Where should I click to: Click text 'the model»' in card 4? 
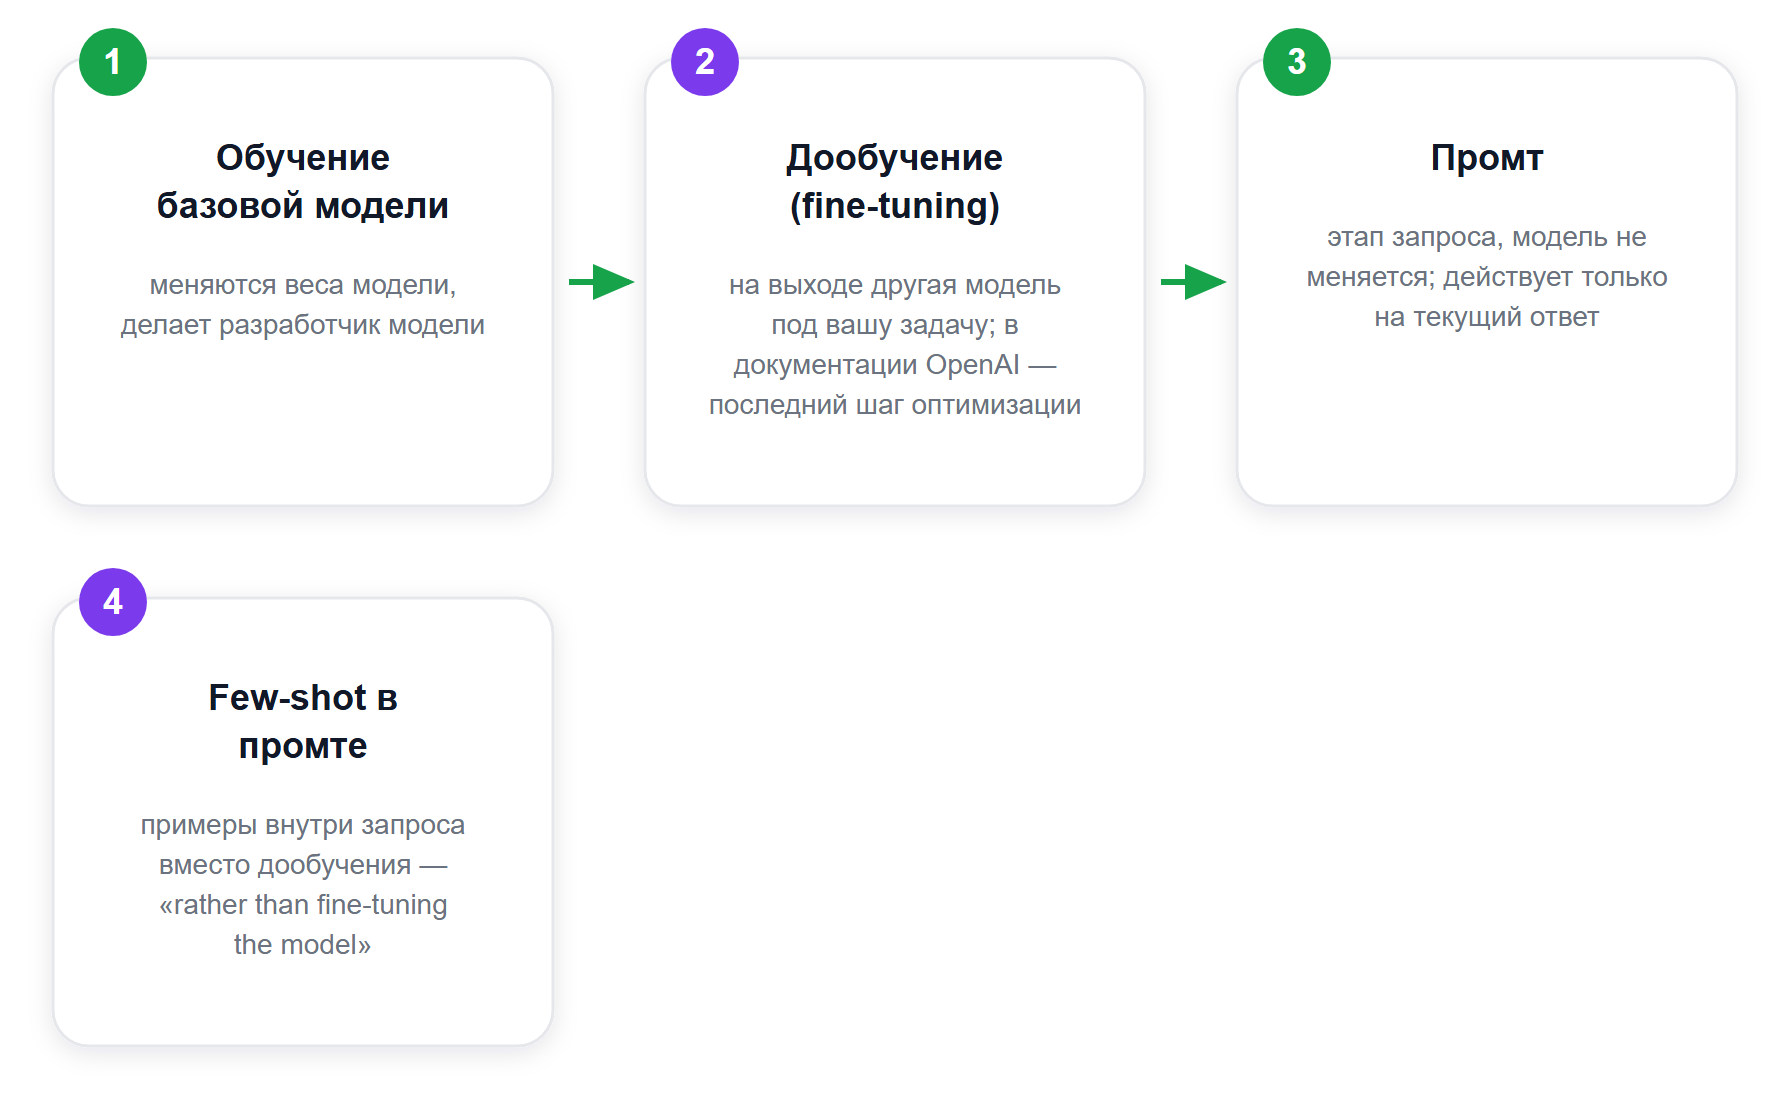(303, 945)
